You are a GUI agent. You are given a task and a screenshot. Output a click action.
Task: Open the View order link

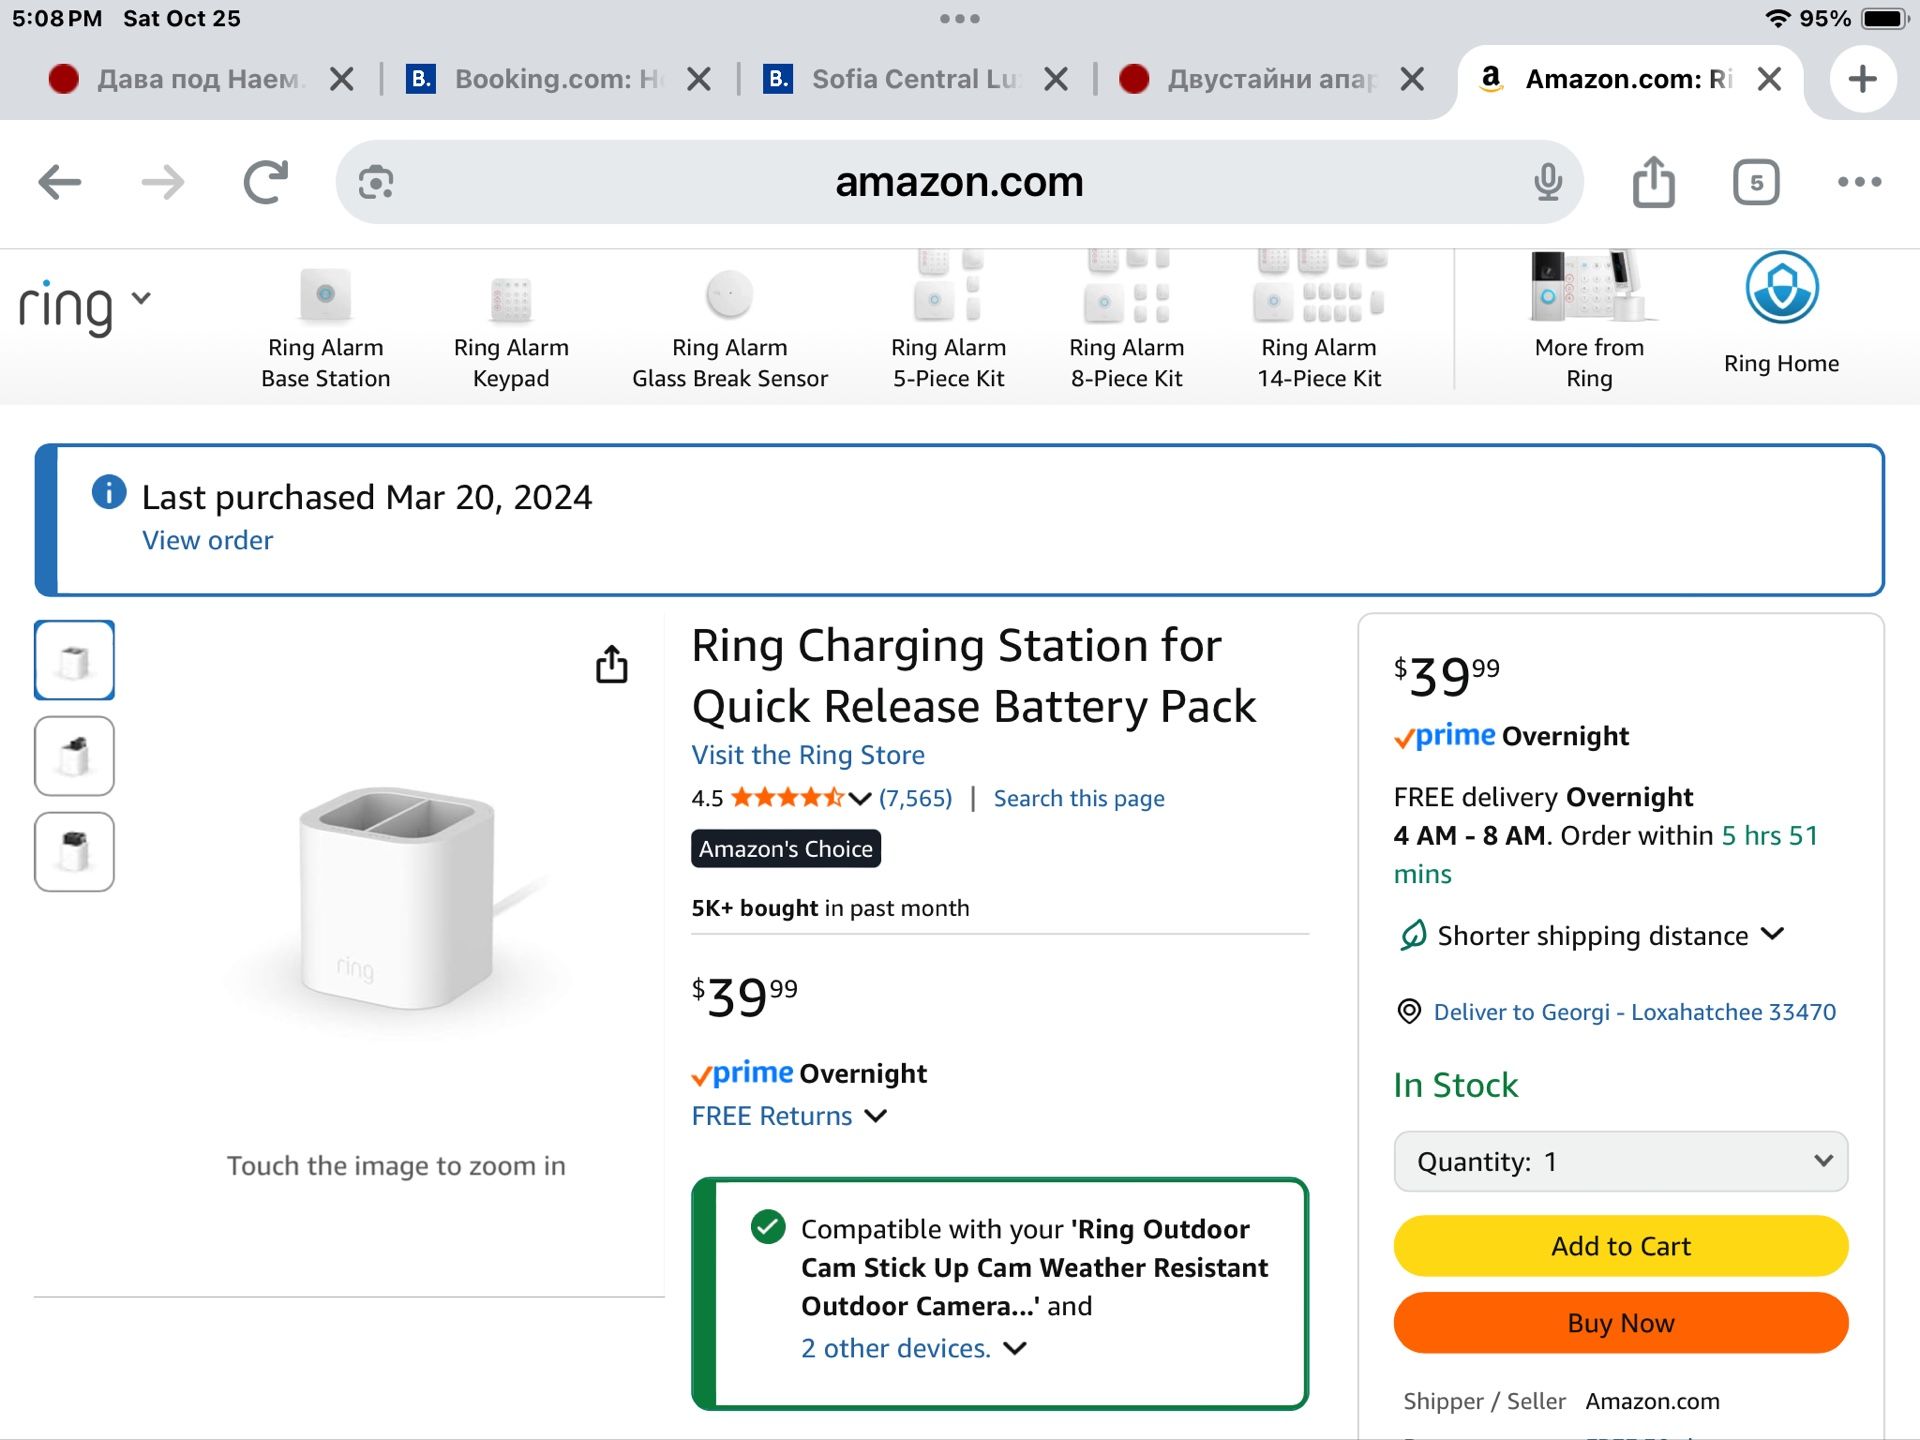coord(207,540)
